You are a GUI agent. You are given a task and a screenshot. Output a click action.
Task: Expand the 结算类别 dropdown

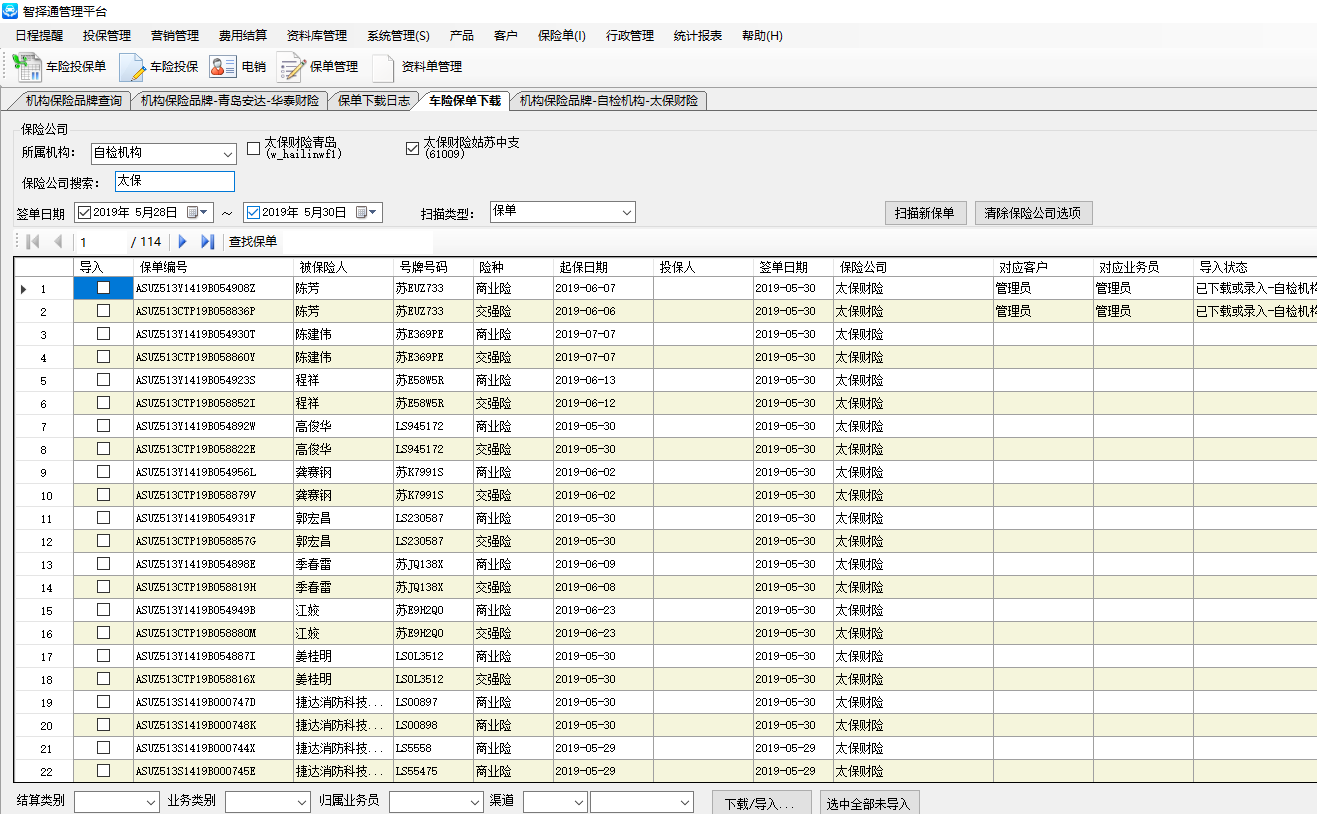pos(152,802)
